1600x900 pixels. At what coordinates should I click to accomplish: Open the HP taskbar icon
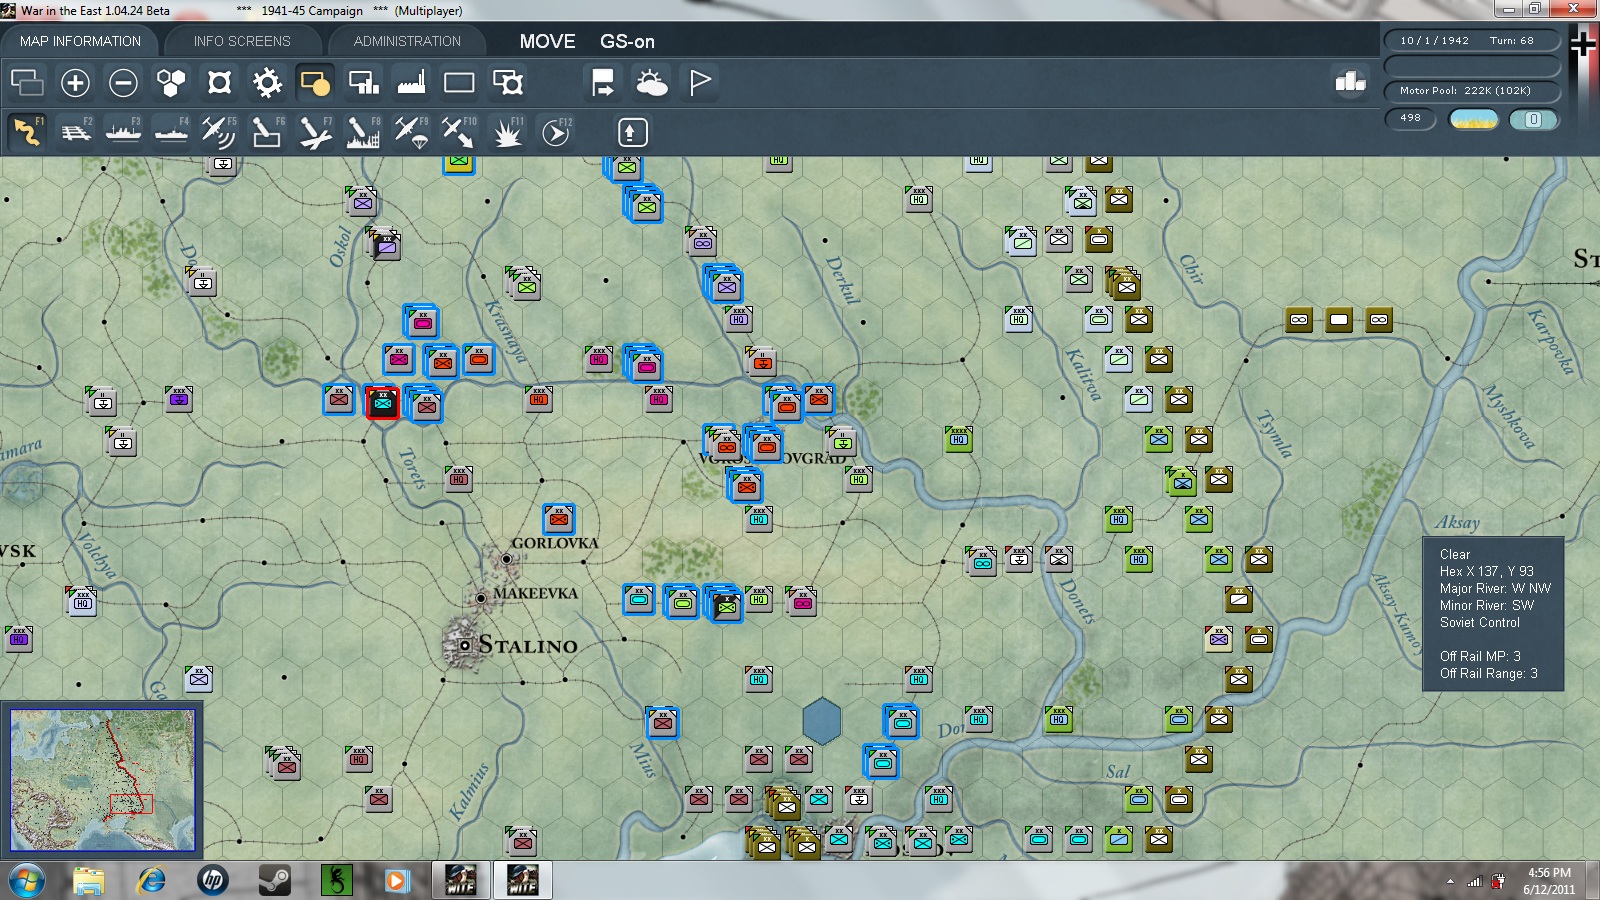[x=212, y=881]
